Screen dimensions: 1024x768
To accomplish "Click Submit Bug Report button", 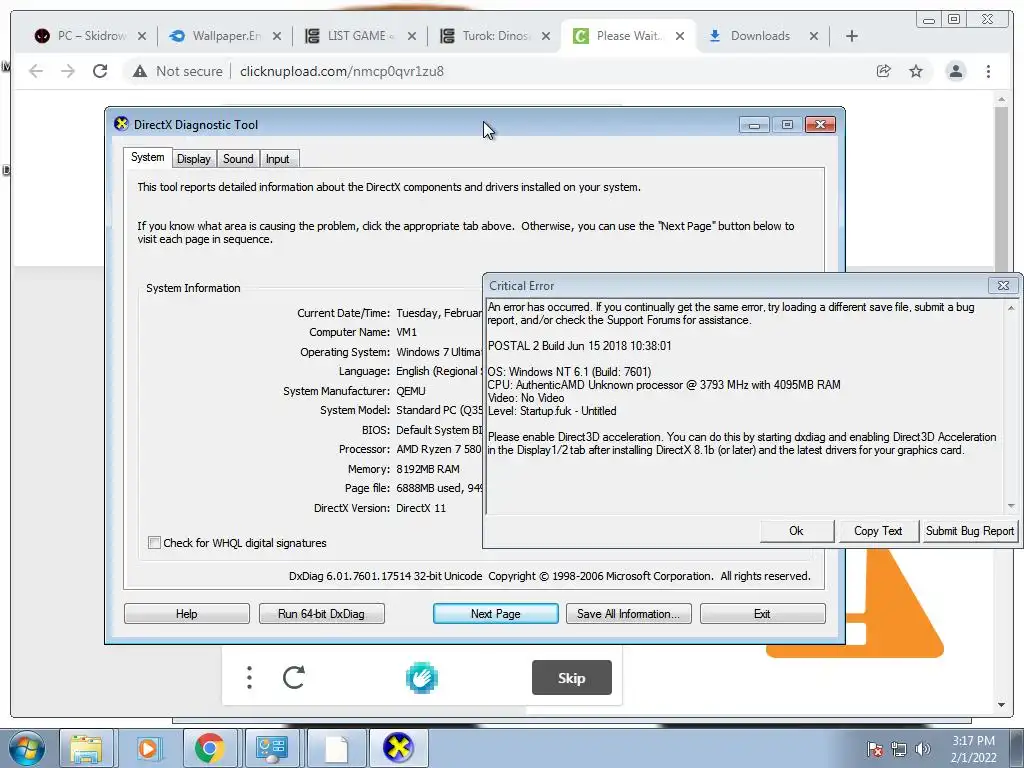I will pos(970,531).
